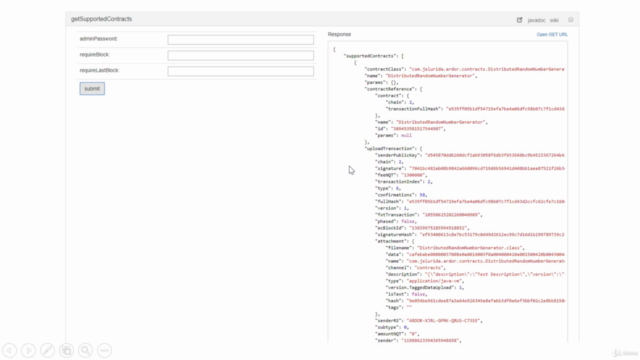Select the "amountNQT" line in response

point(397,334)
